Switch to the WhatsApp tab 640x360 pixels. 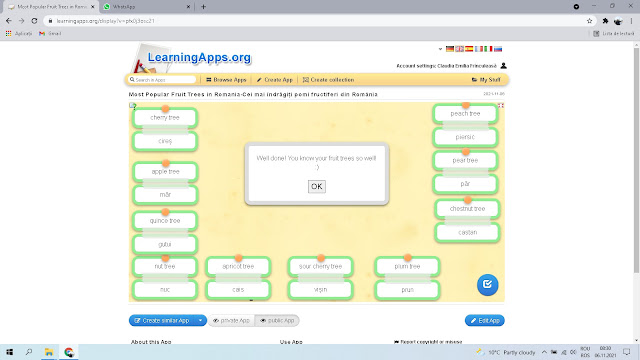[145, 7]
